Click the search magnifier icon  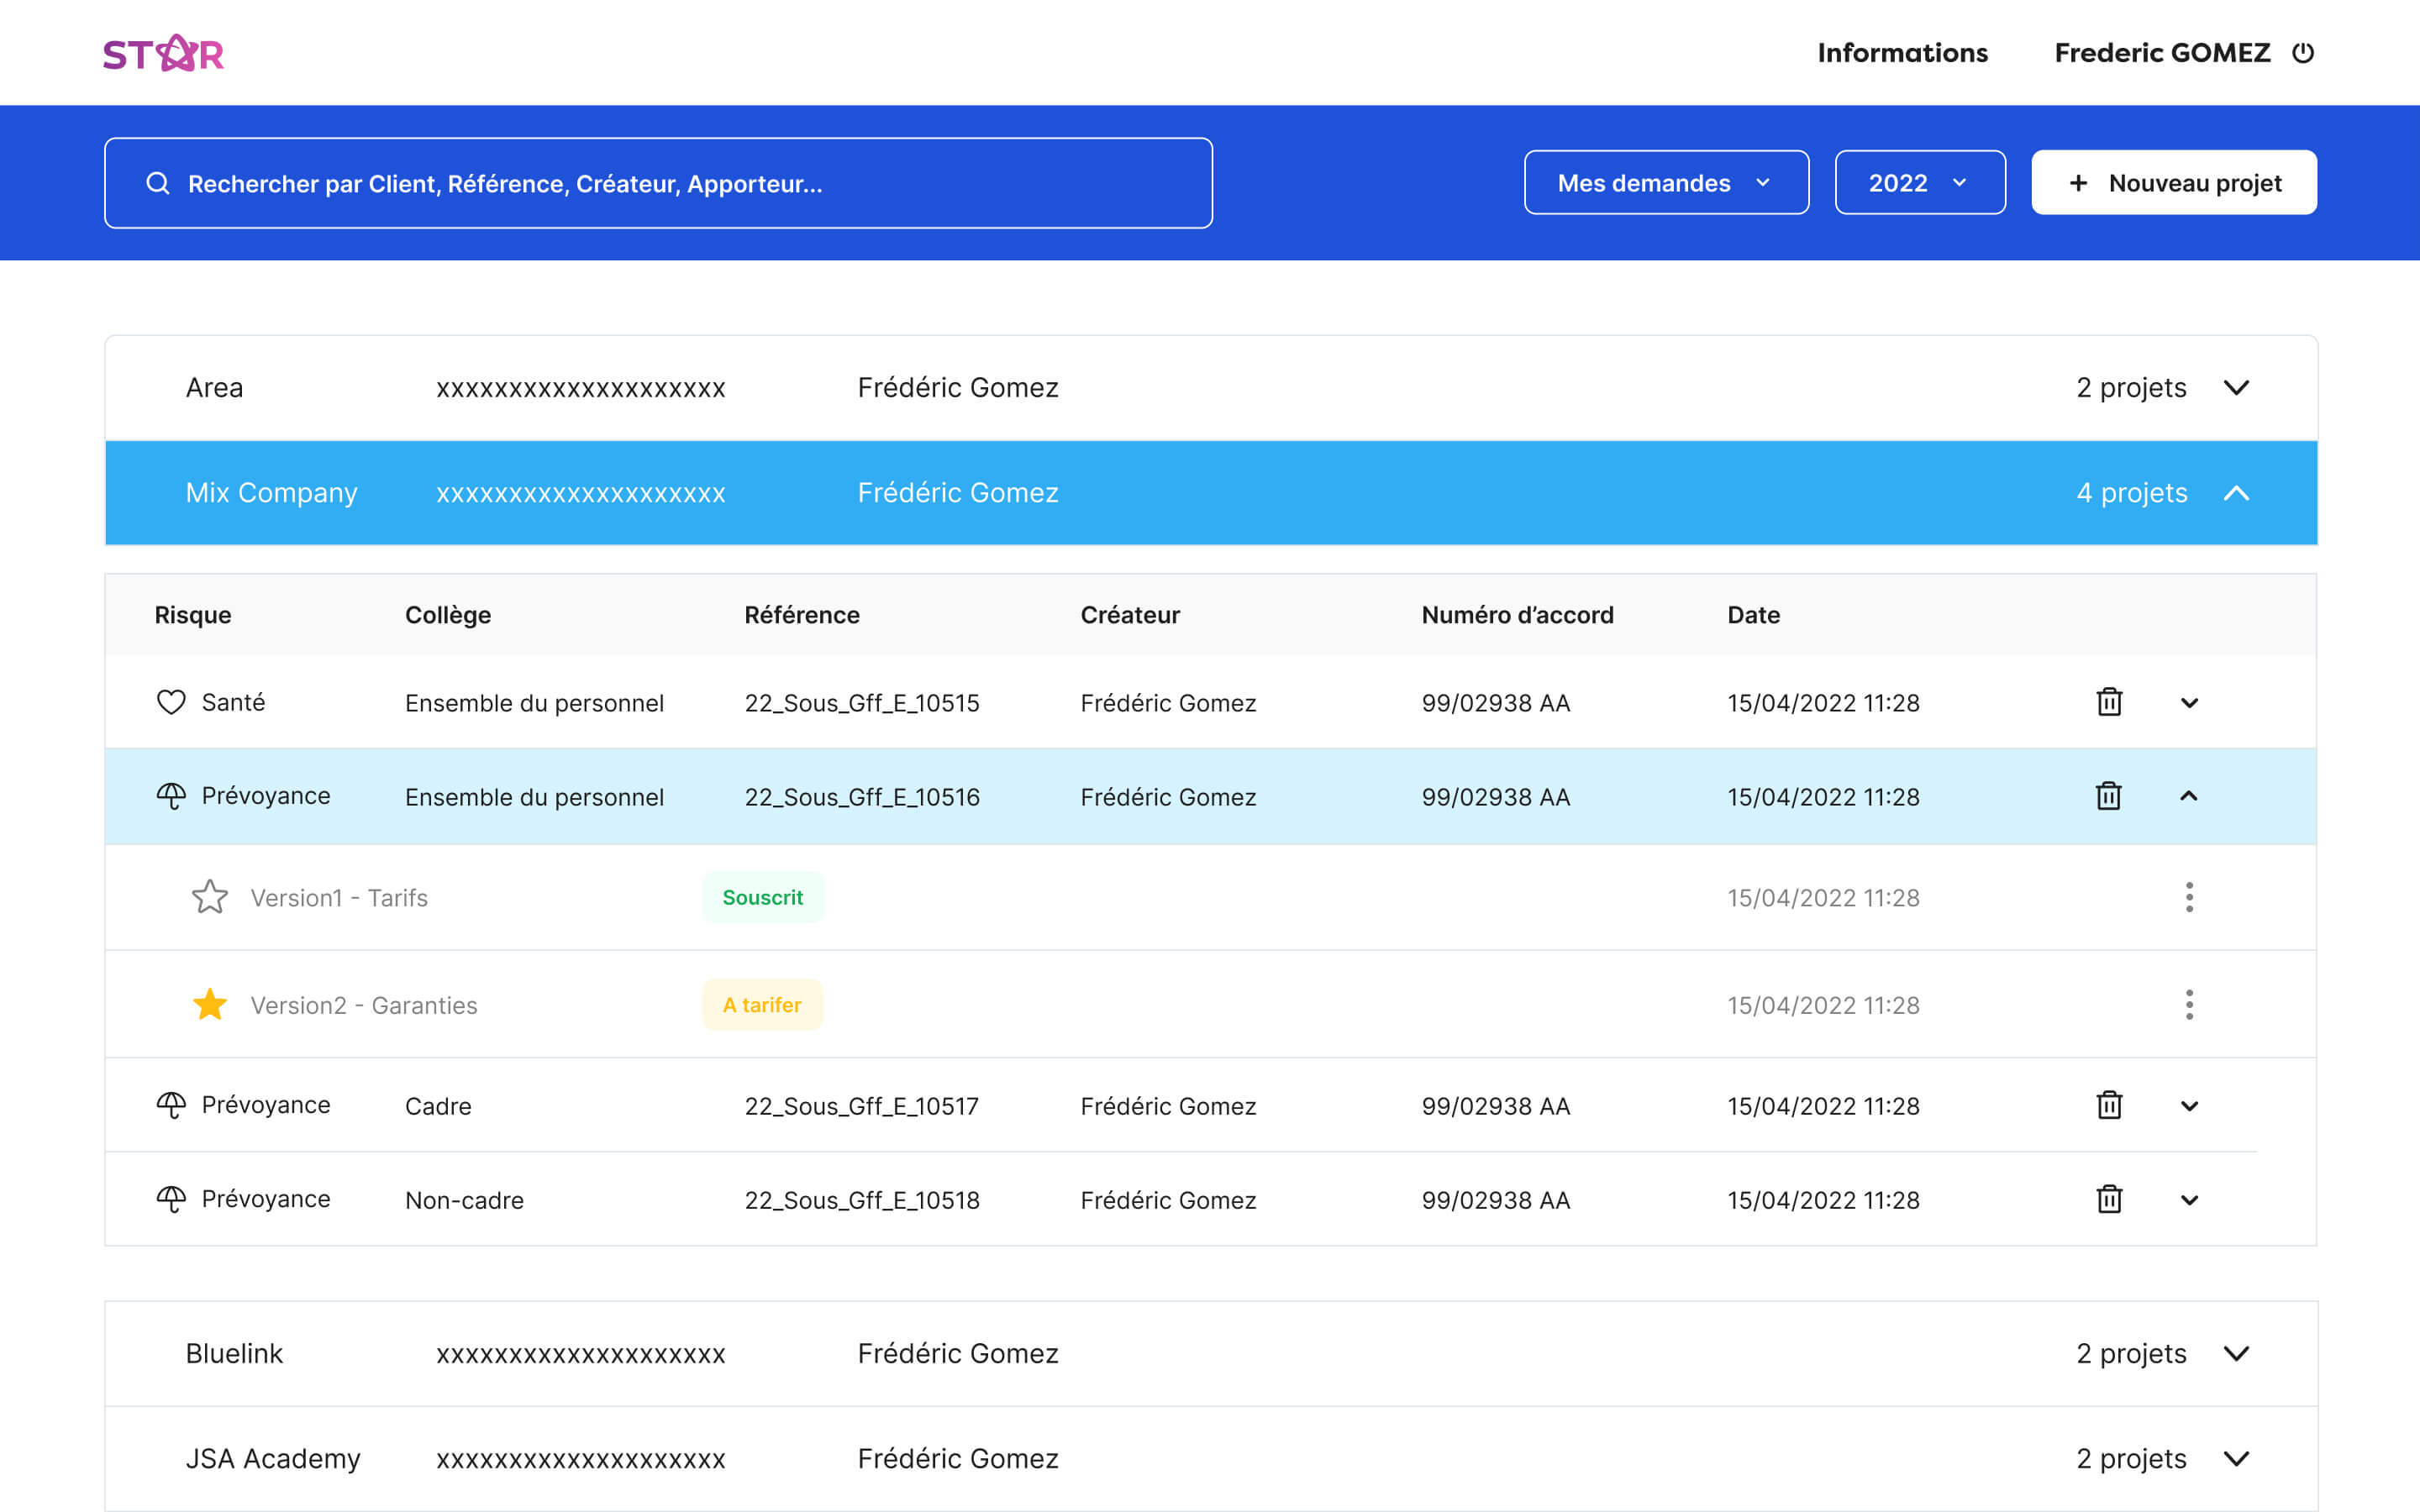158,183
